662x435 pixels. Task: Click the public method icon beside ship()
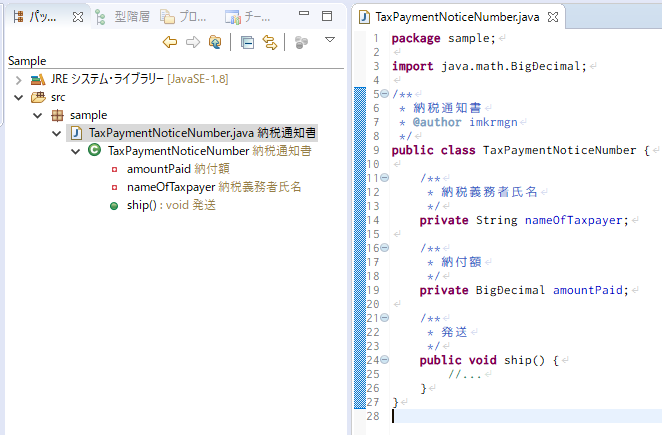114,206
